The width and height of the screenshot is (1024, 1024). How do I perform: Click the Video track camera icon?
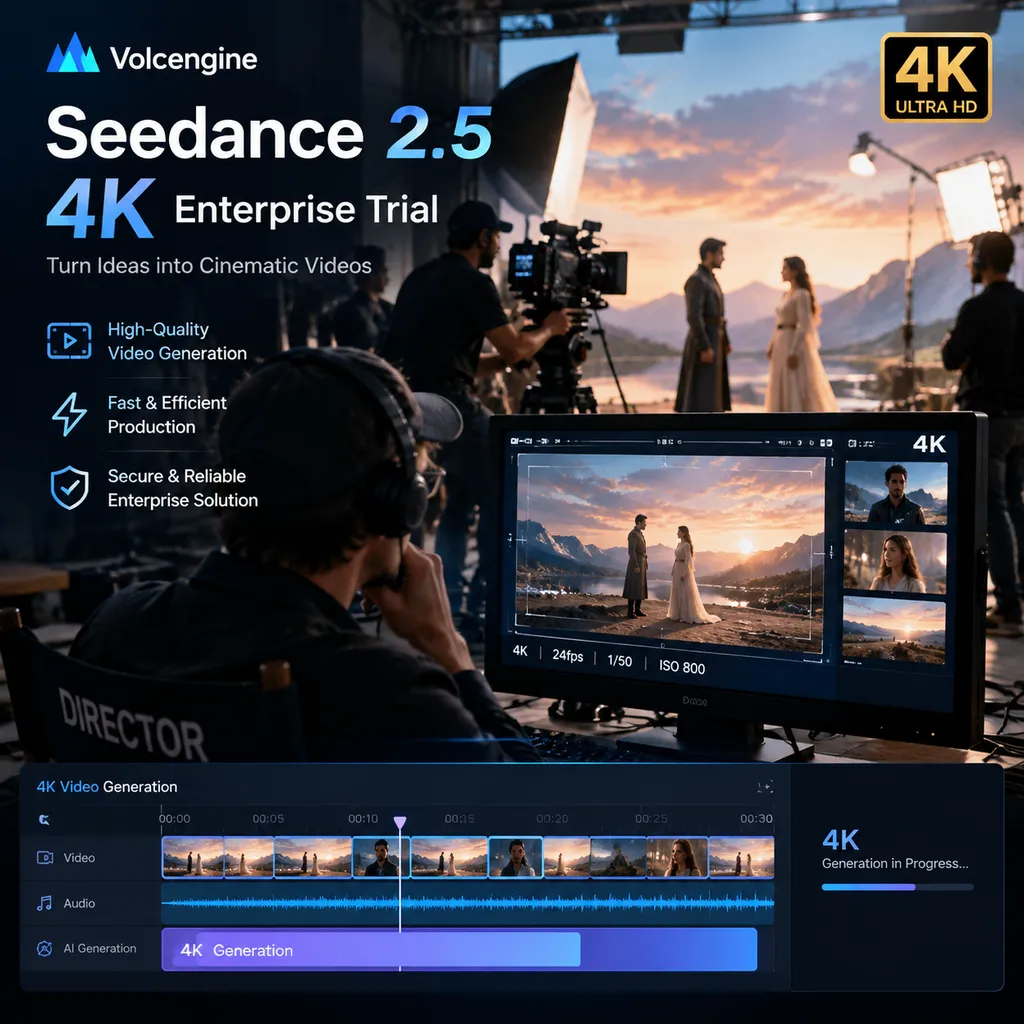point(45,857)
